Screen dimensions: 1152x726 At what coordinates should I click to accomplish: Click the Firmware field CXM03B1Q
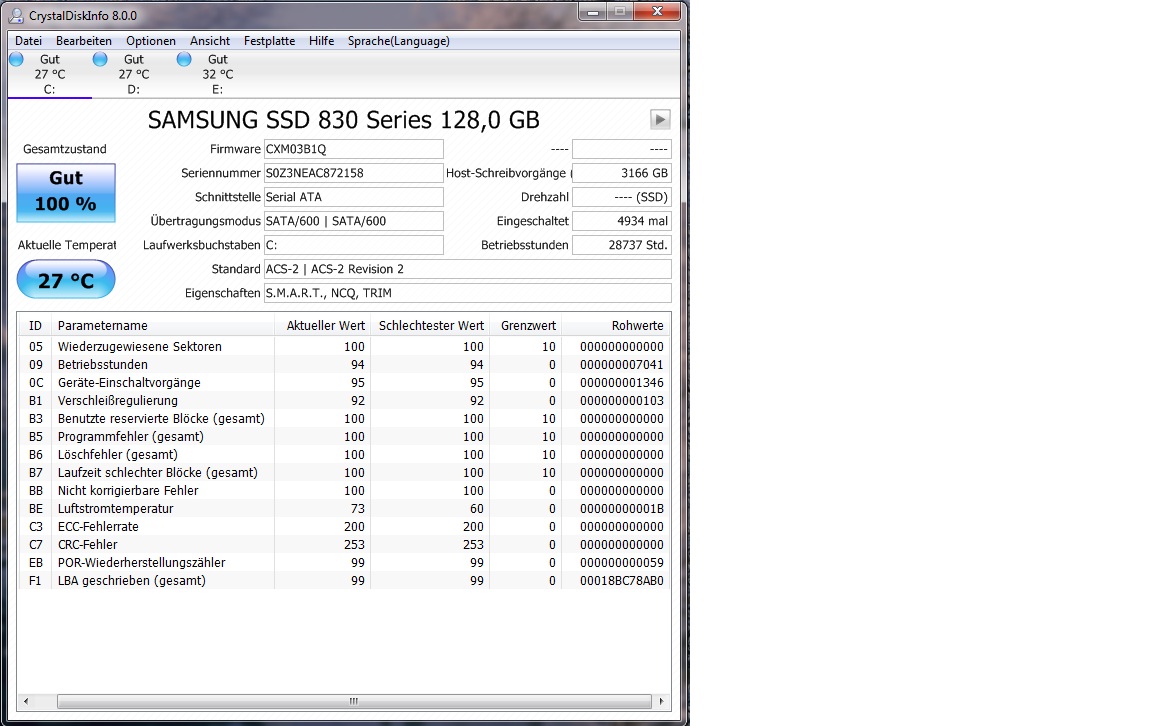(x=353, y=149)
